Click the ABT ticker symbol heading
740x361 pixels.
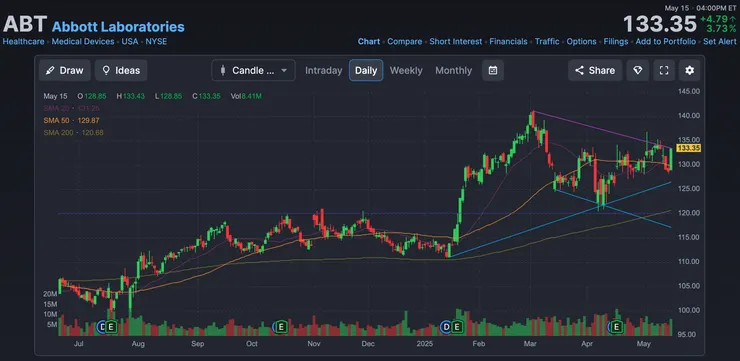25,24
